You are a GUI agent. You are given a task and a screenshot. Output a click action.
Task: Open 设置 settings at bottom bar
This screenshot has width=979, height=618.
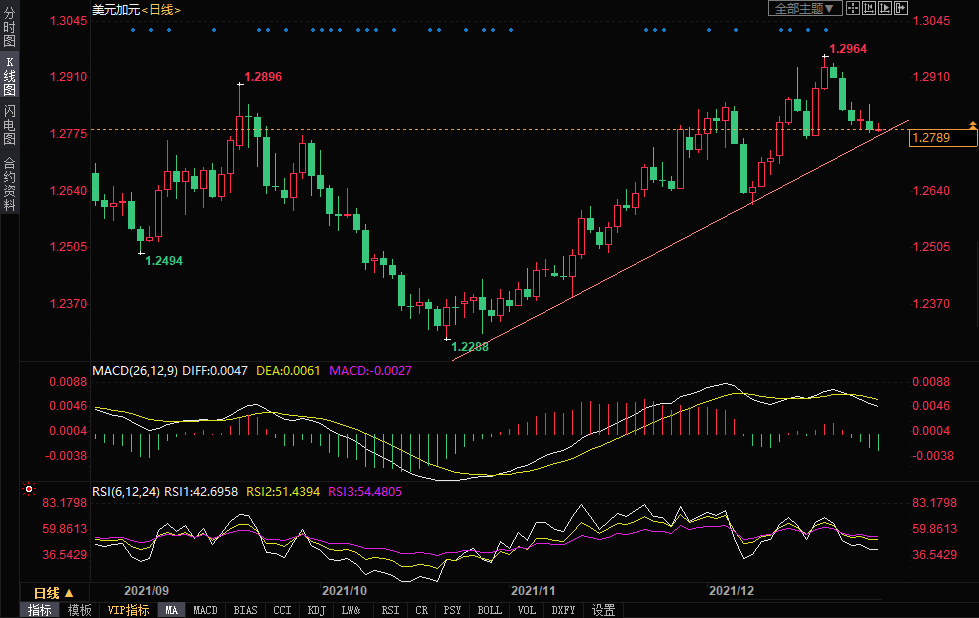point(603,610)
